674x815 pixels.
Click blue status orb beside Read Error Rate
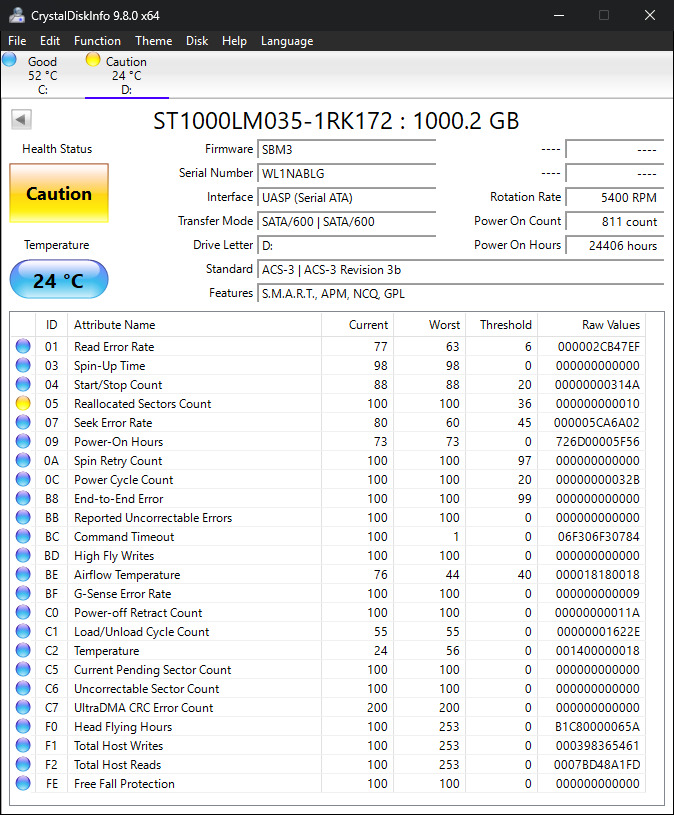[23, 347]
